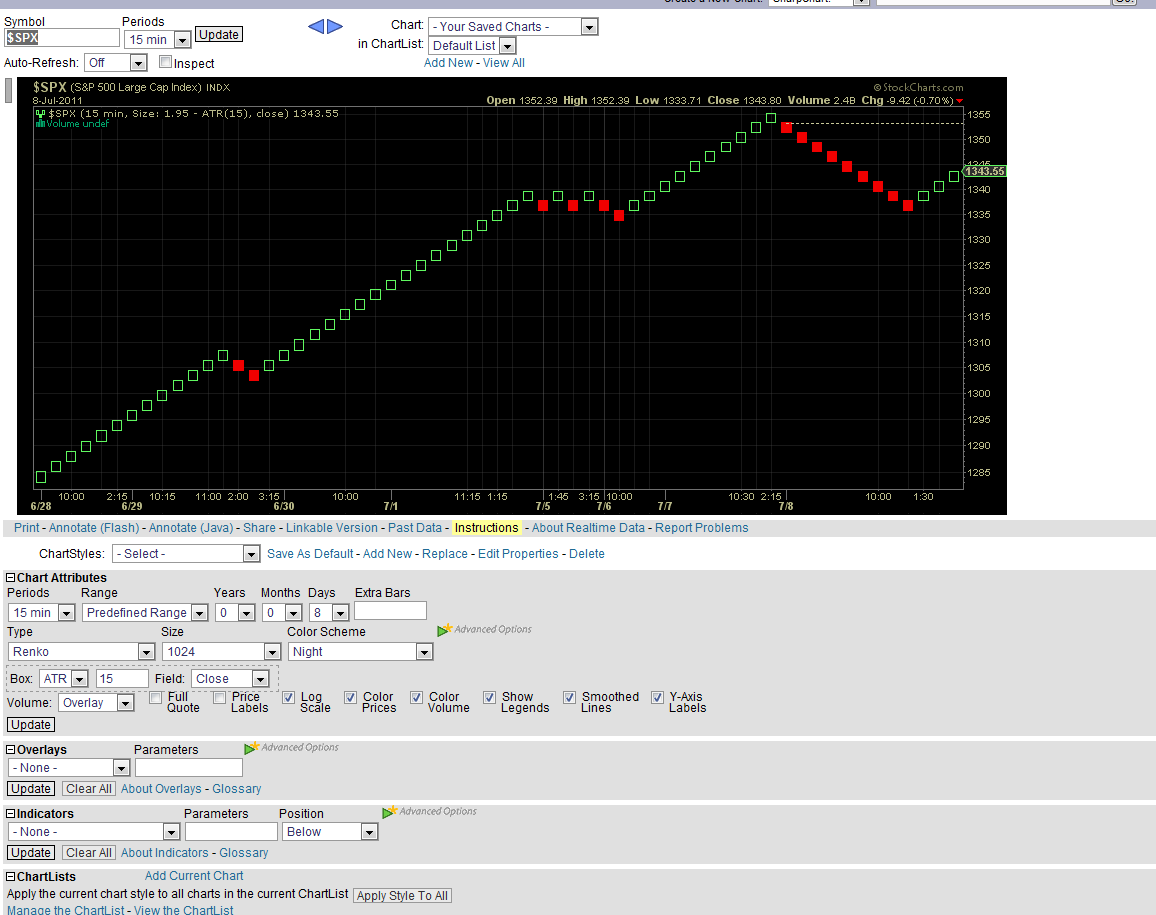Image resolution: width=1156 pixels, height=915 pixels.
Task: Open the Linkable Version link
Action: click(332, 528)
